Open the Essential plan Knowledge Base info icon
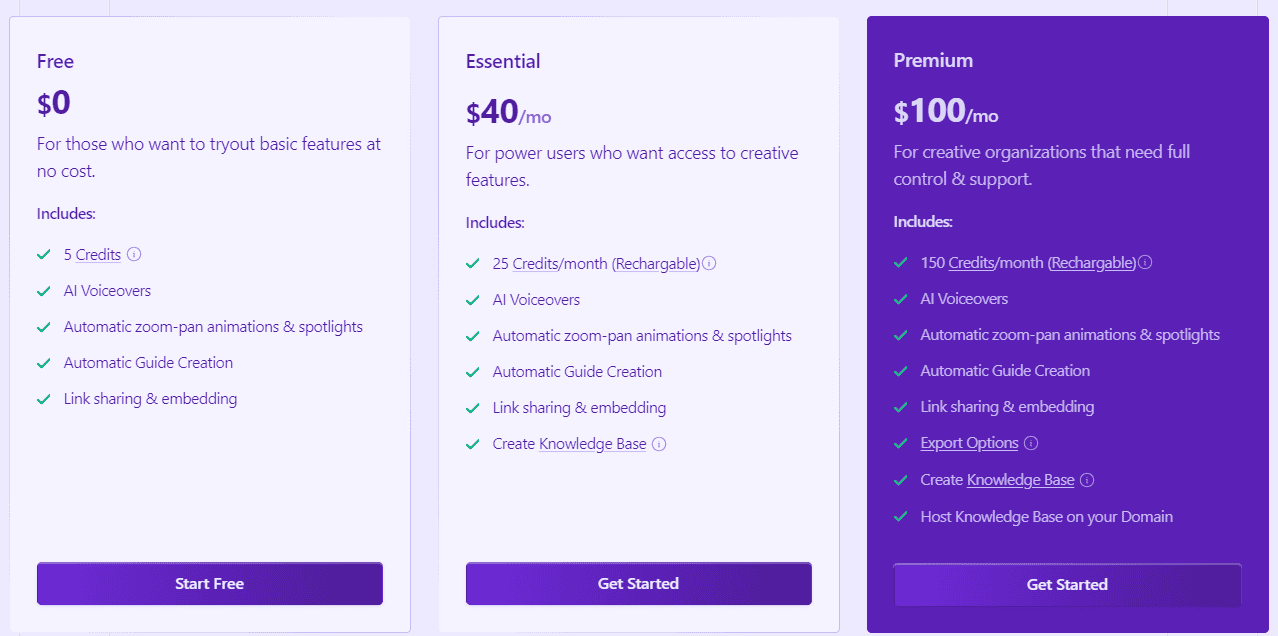 (x=659, y=443)
